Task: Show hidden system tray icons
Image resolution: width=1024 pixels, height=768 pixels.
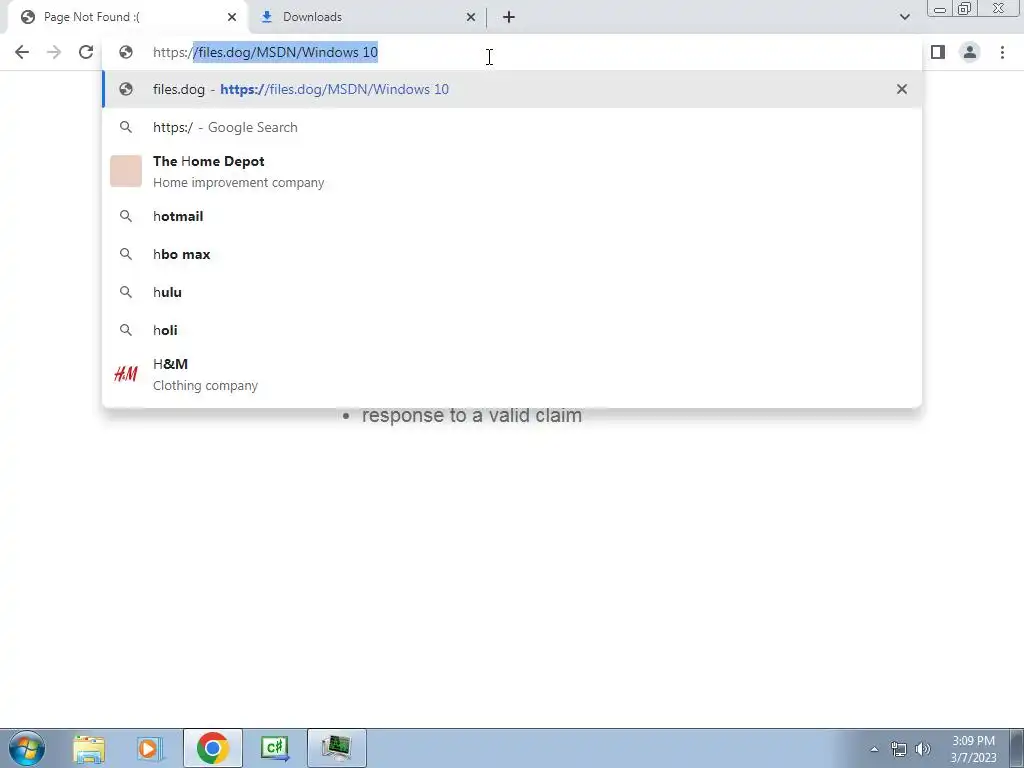Action: pos(874,750)
